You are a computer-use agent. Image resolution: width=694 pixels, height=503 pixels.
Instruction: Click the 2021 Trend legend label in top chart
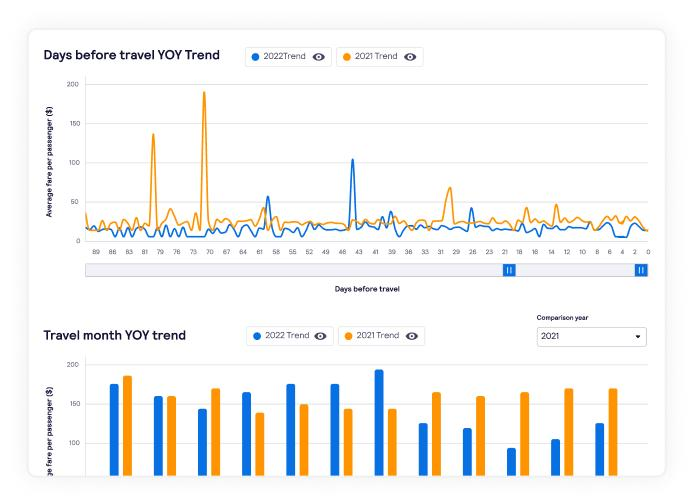[376, 56]
